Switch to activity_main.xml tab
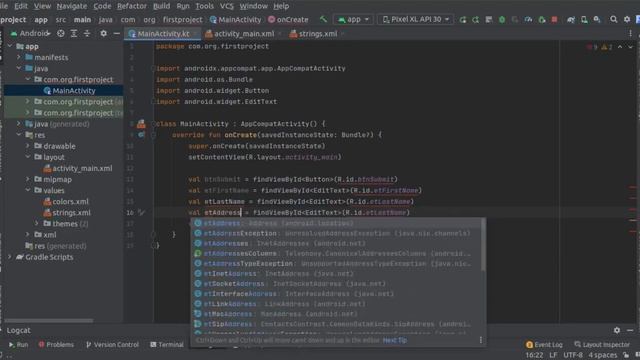The image size is (640, 360). pos(243,34)
